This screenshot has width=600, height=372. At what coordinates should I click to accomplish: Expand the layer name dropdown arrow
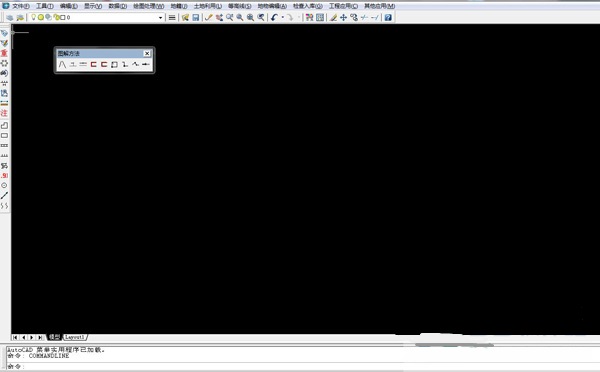(x=160, y=18)
